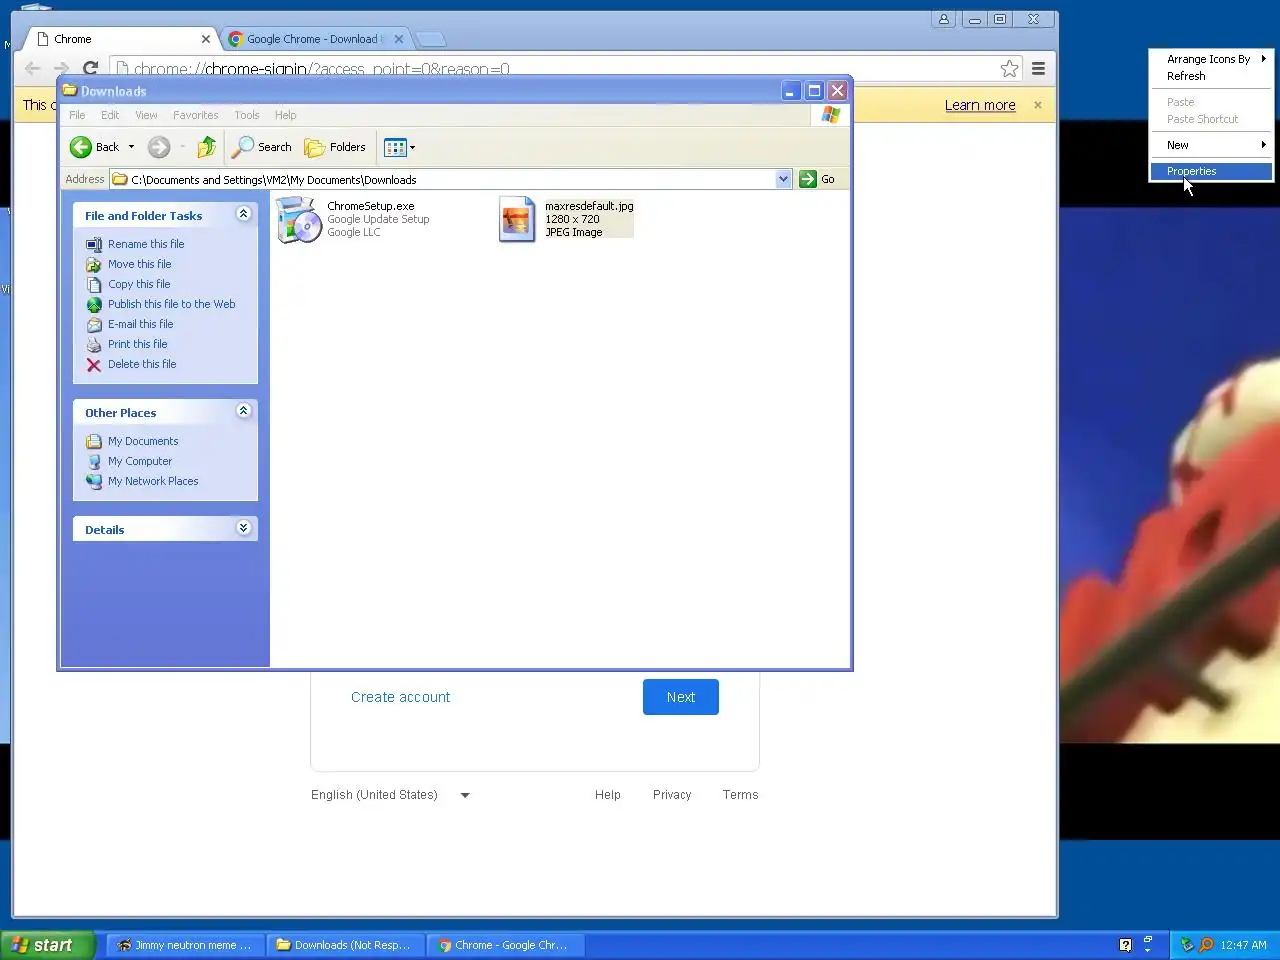This screenshot has width=1280, height=960.
Task: Open the Help menu in Downloads window
Action: (285, 115)
